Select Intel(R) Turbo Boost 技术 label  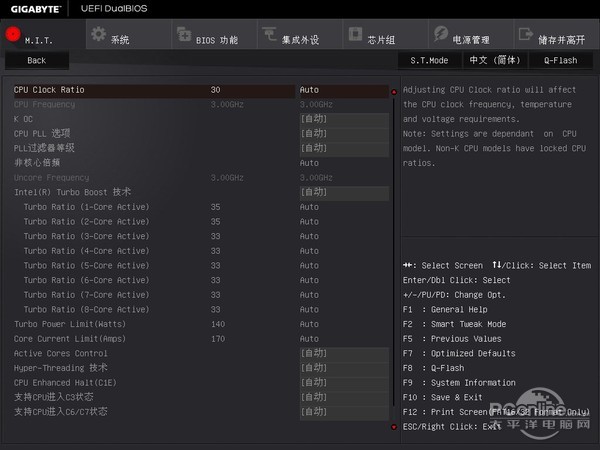click(72, 192)
